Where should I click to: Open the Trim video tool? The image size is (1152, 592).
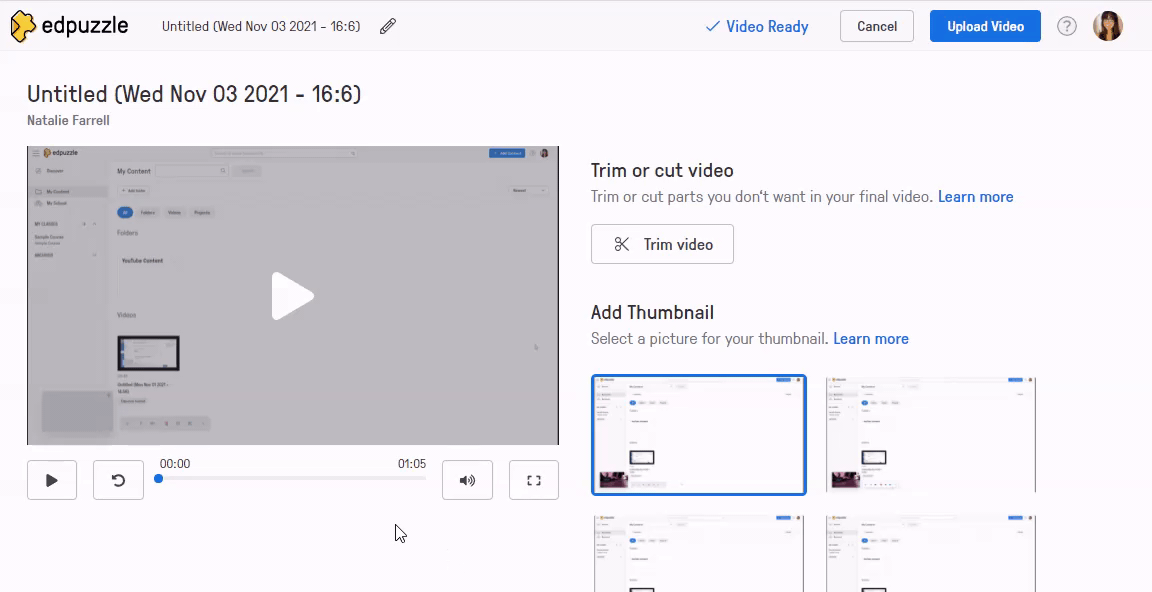tap(662, 244)
